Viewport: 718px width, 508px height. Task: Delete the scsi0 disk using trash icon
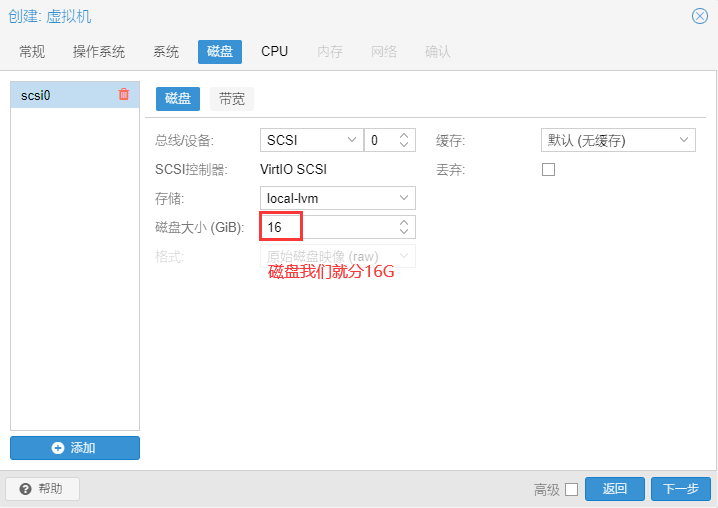tap(124, 95)
